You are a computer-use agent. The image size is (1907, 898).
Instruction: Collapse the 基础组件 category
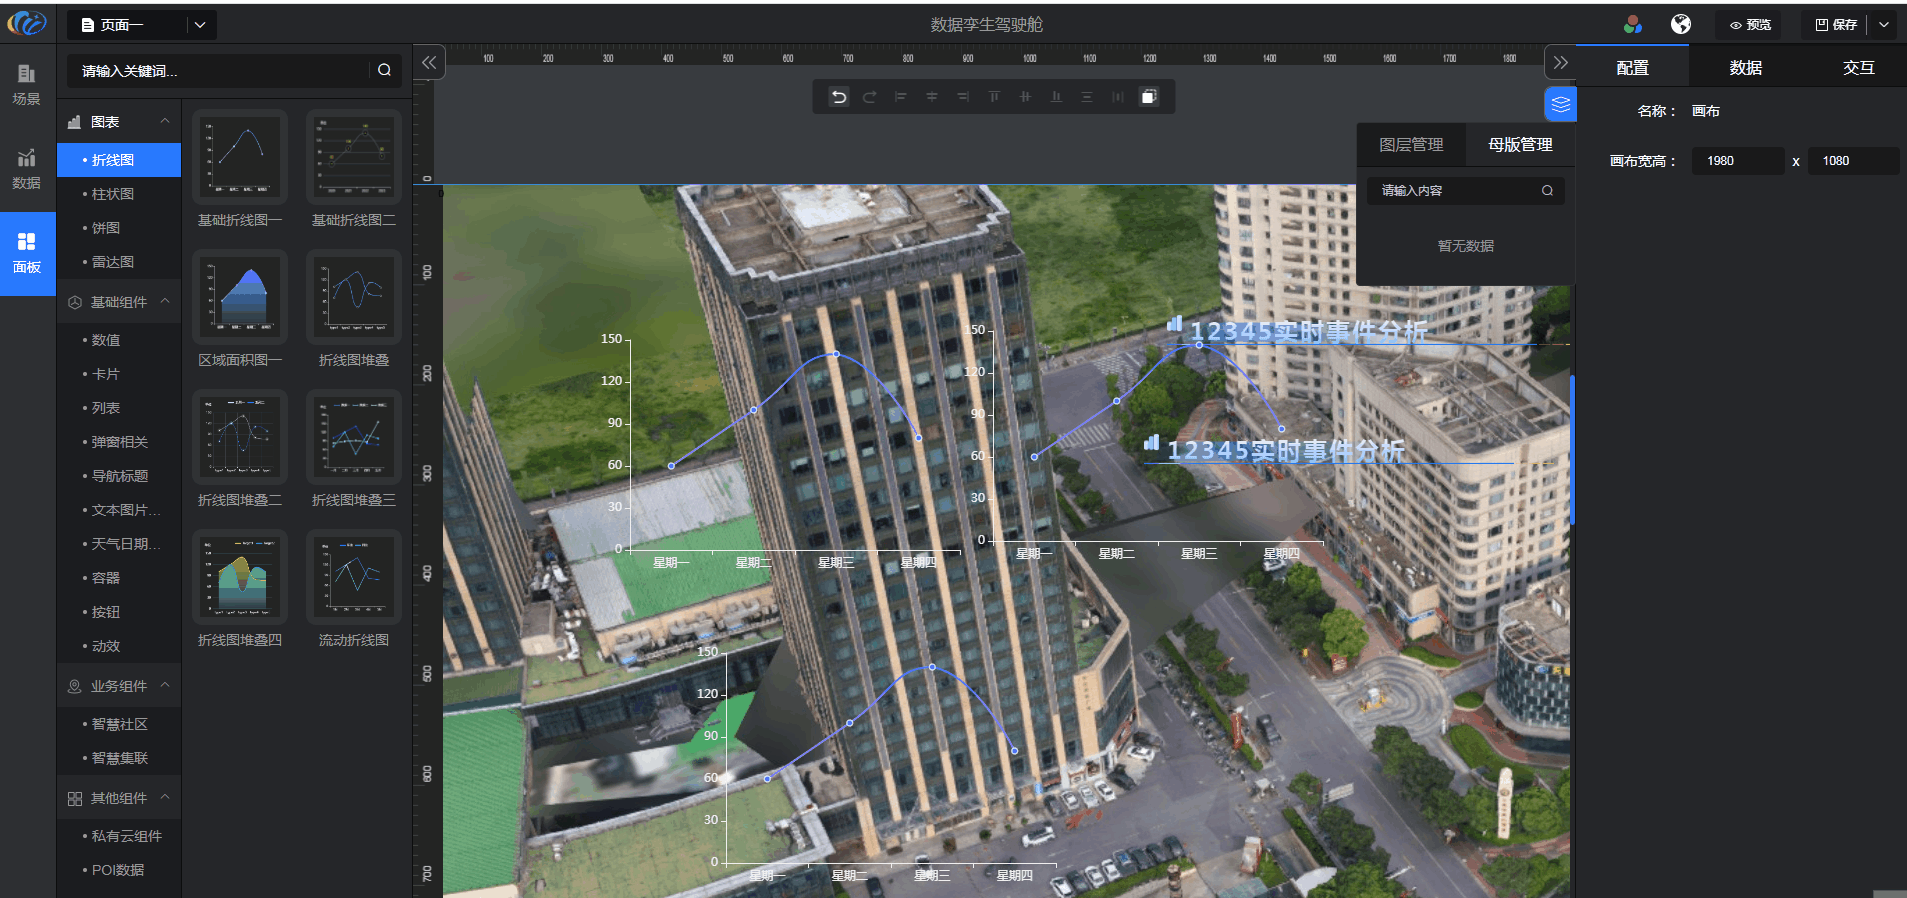165,302
